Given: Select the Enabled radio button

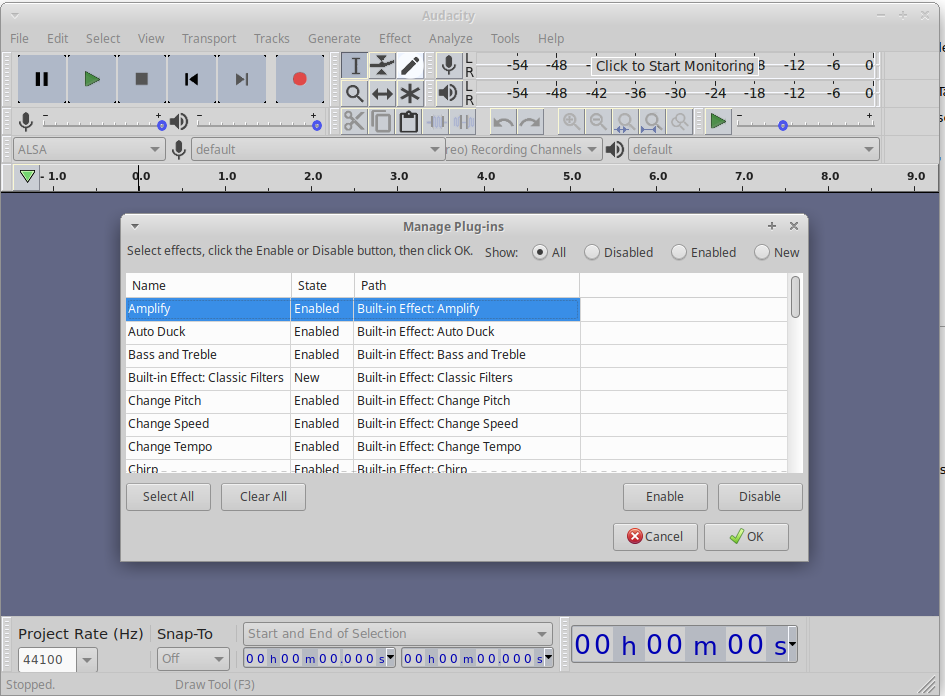Looking at the screenshot, I should [x=681, y=252].
